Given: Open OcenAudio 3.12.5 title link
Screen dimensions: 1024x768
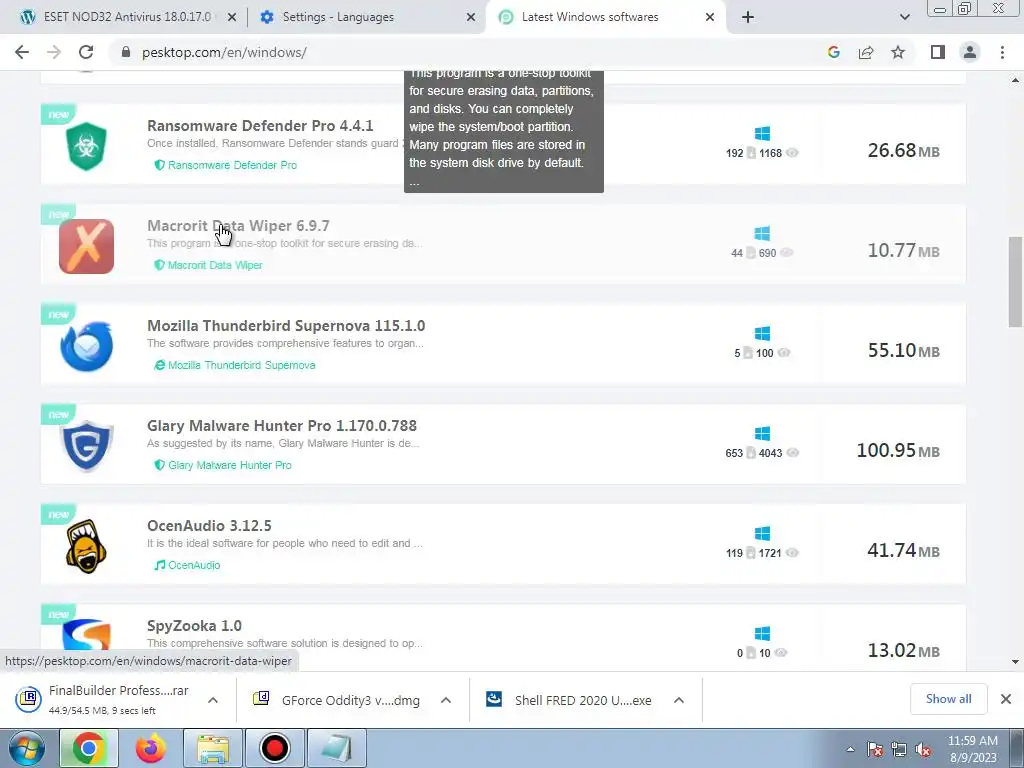Looking at the screenshot, I should pos(209,525).
